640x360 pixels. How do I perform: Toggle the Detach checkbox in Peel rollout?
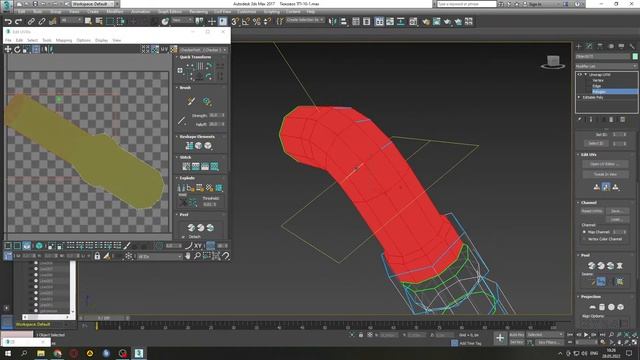point(183,237)
